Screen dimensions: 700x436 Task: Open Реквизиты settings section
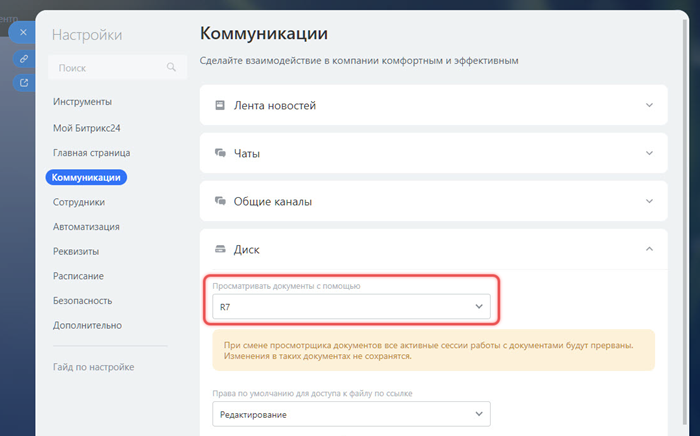point(76,251)
